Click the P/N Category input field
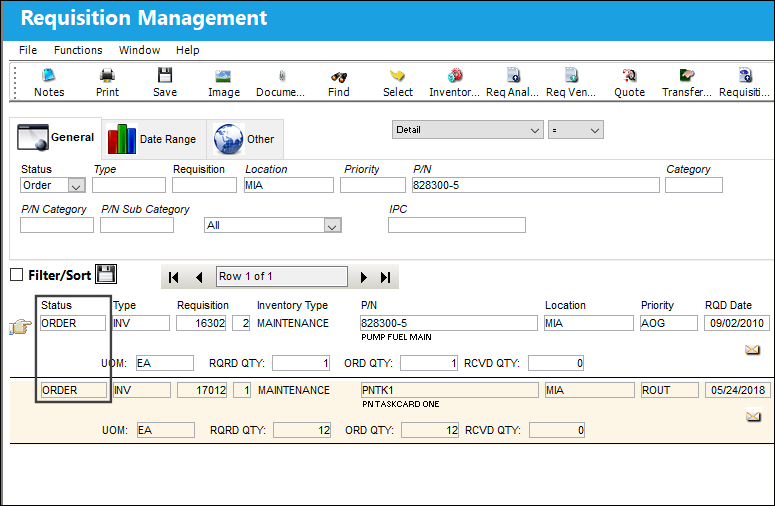775x506 pixels. pos(57,225)
